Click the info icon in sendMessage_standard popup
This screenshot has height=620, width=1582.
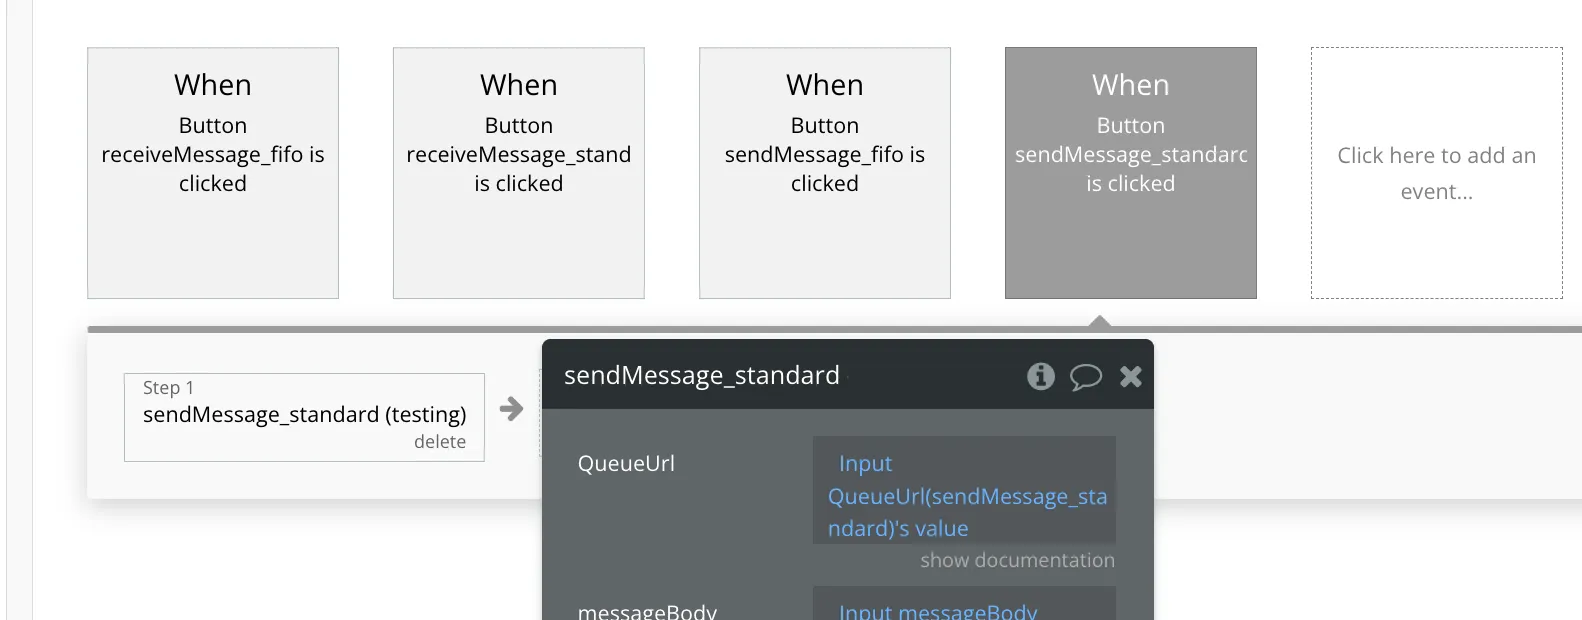(x=1040, y=376)
